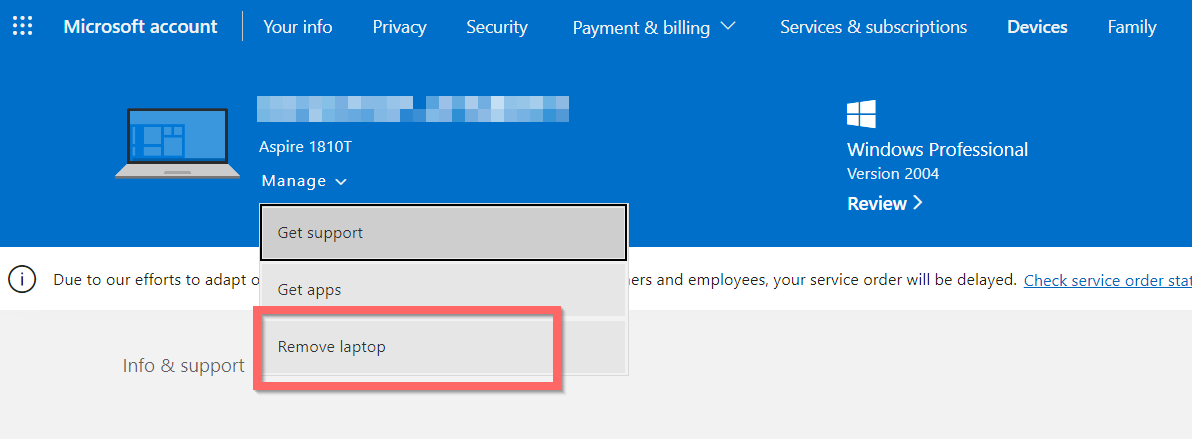
Task: Open the Review link for Windows
Action: (876, 204)
